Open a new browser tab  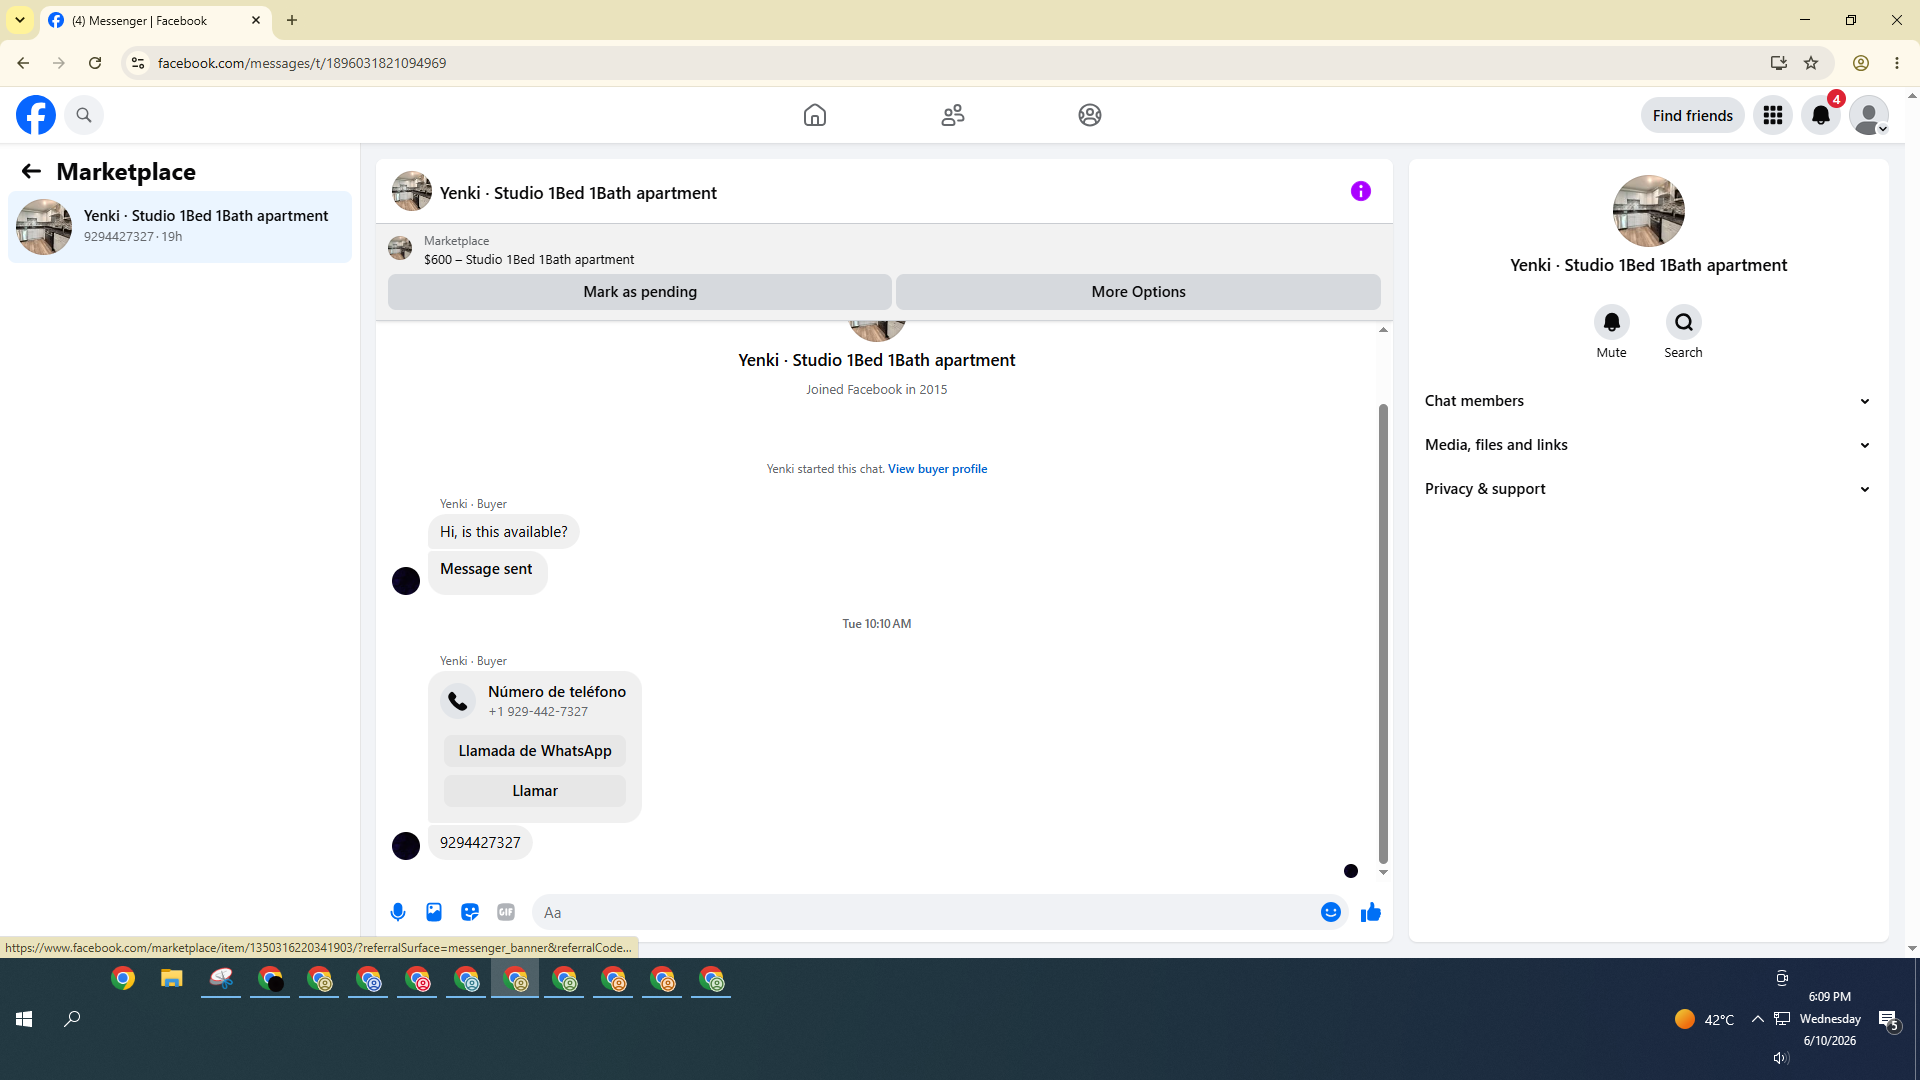(x=292, y=20)
